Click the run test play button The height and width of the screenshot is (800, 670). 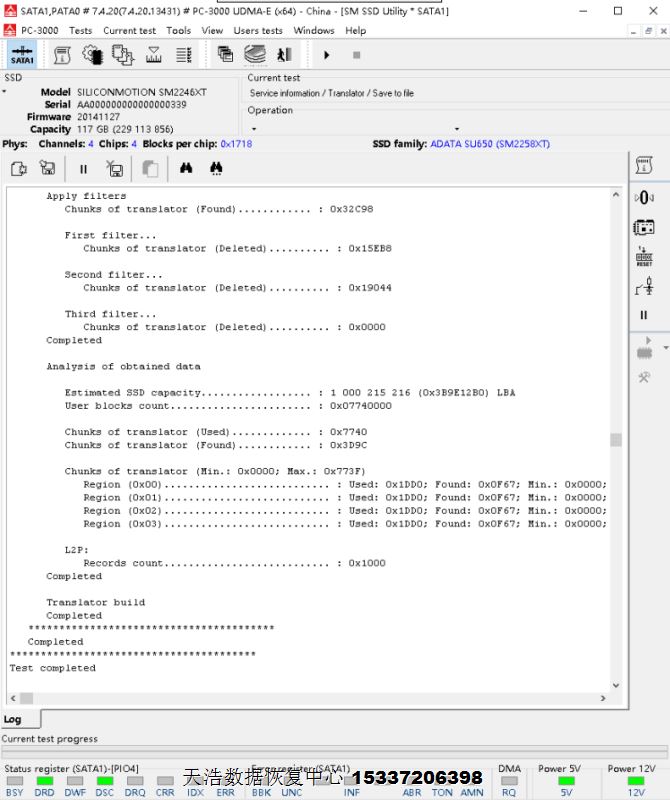point(326,55)
